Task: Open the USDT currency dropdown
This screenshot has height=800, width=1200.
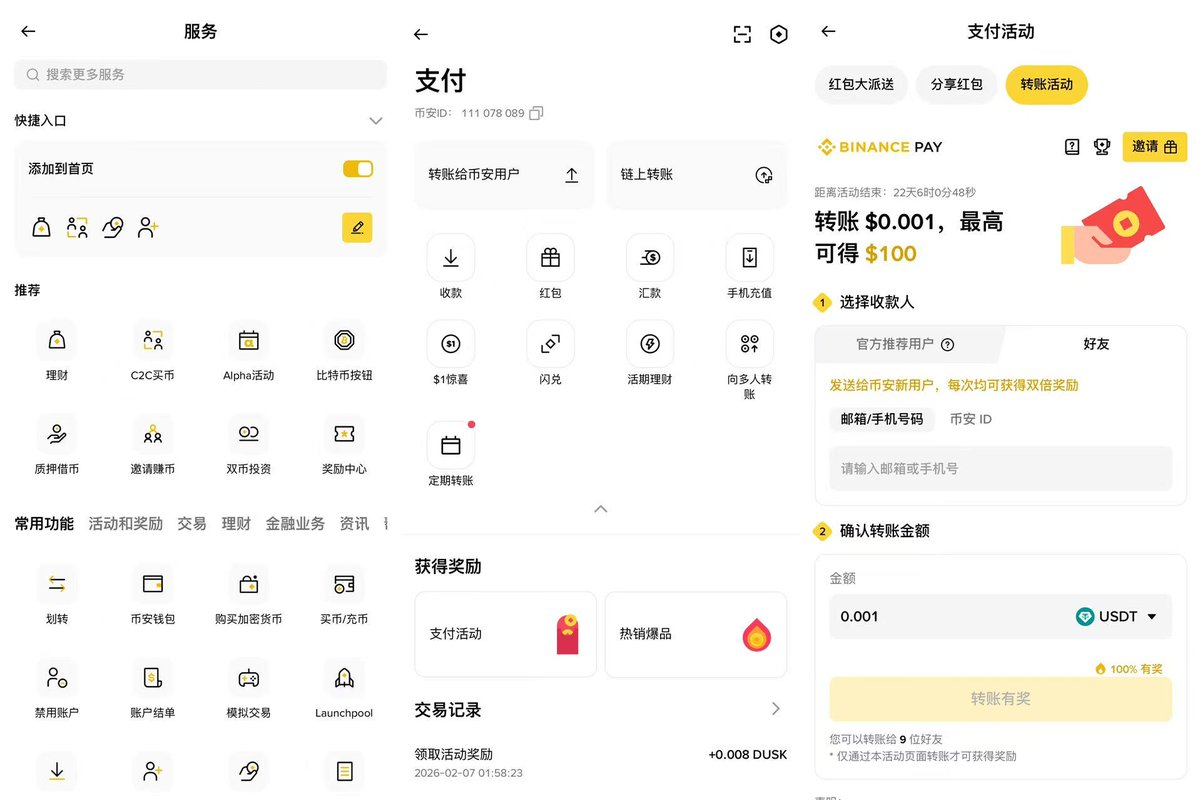Action: pyautogui.click(x=1117, y=617)
